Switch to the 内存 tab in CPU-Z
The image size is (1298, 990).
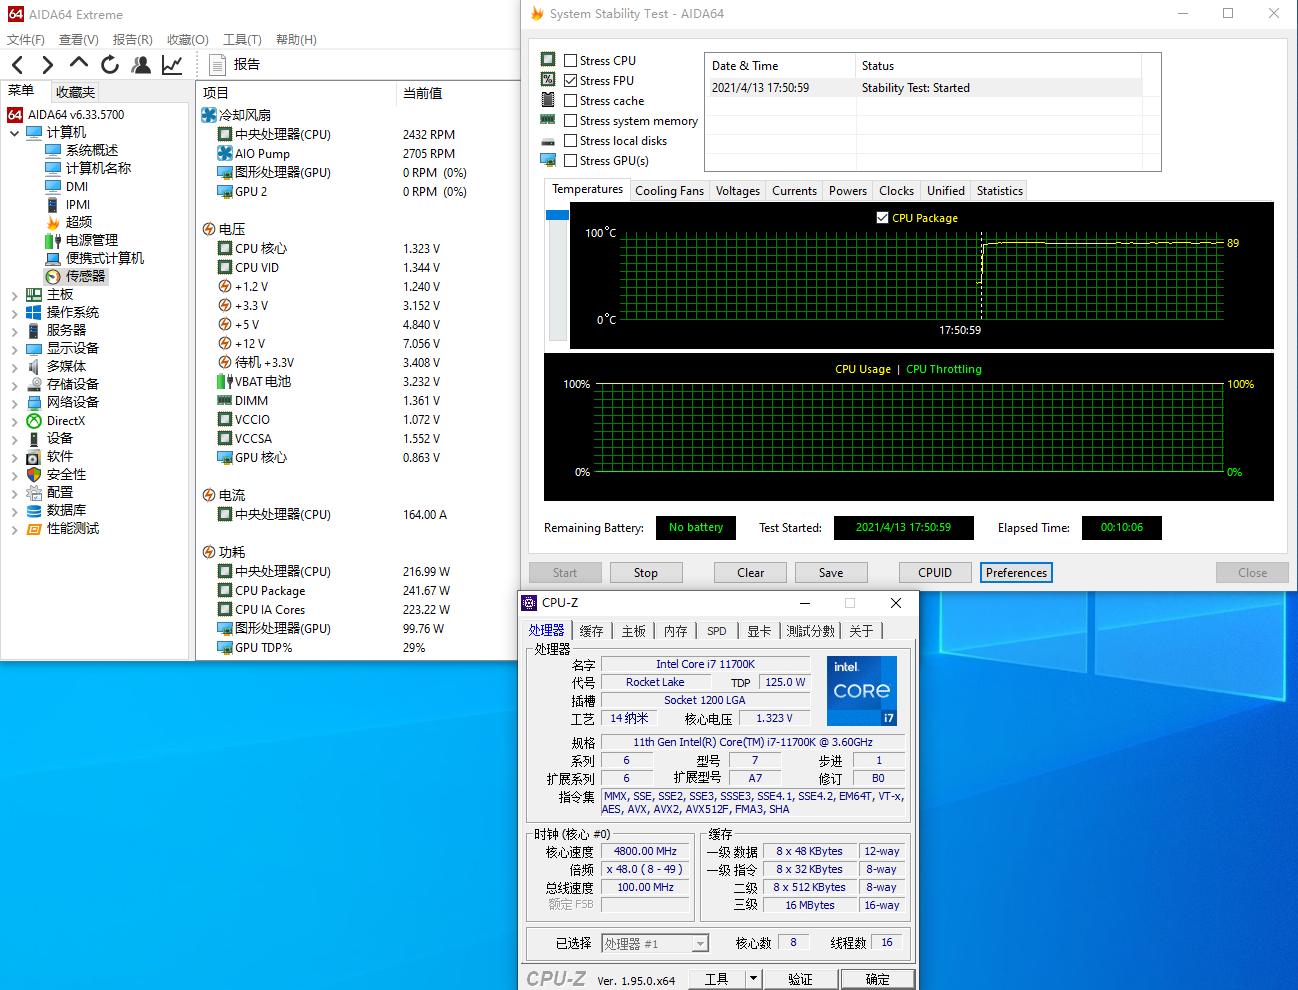(676, 631)
